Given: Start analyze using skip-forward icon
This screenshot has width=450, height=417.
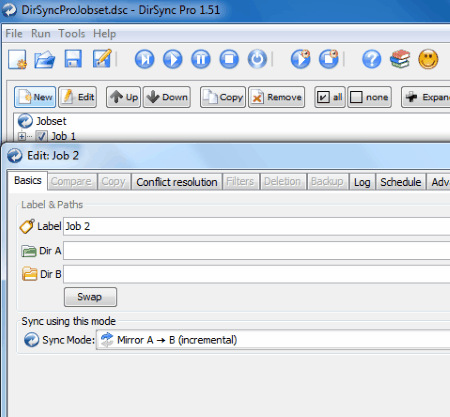Looking at the screenshot, I should 144,59.
